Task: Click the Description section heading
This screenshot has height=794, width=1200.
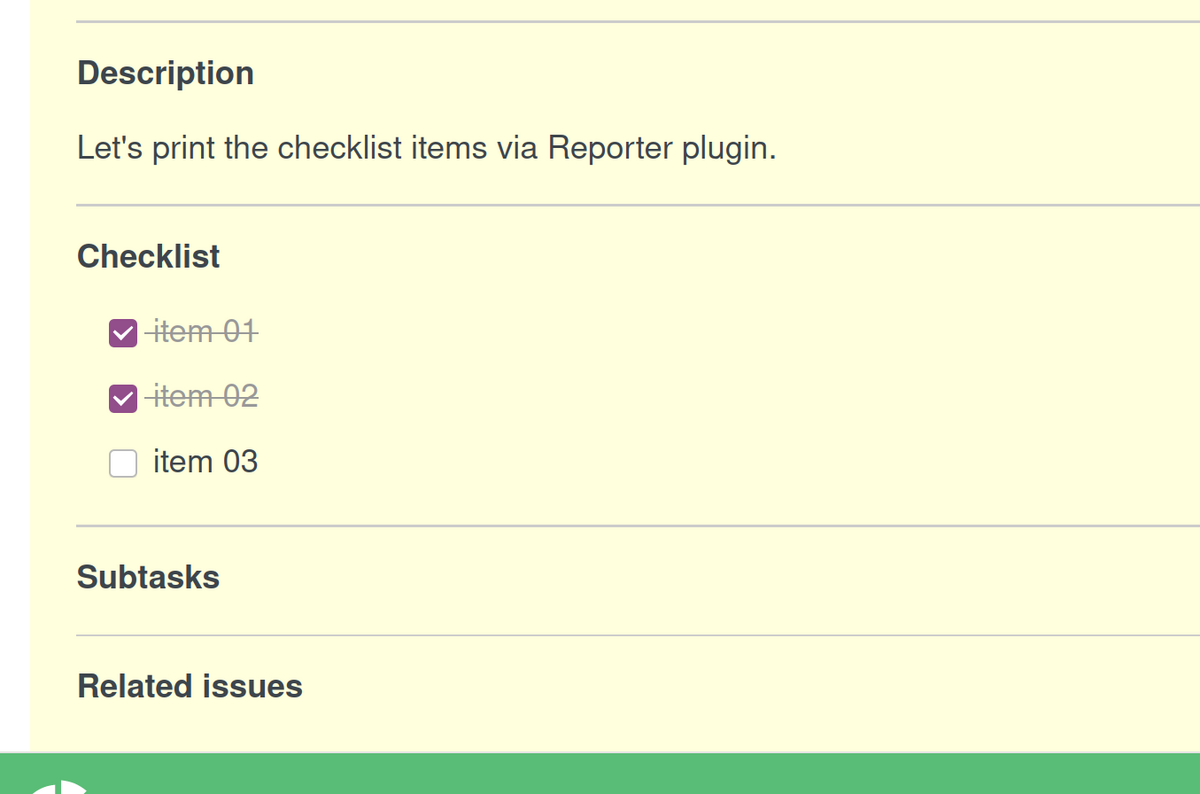Action: pos(165,73)
